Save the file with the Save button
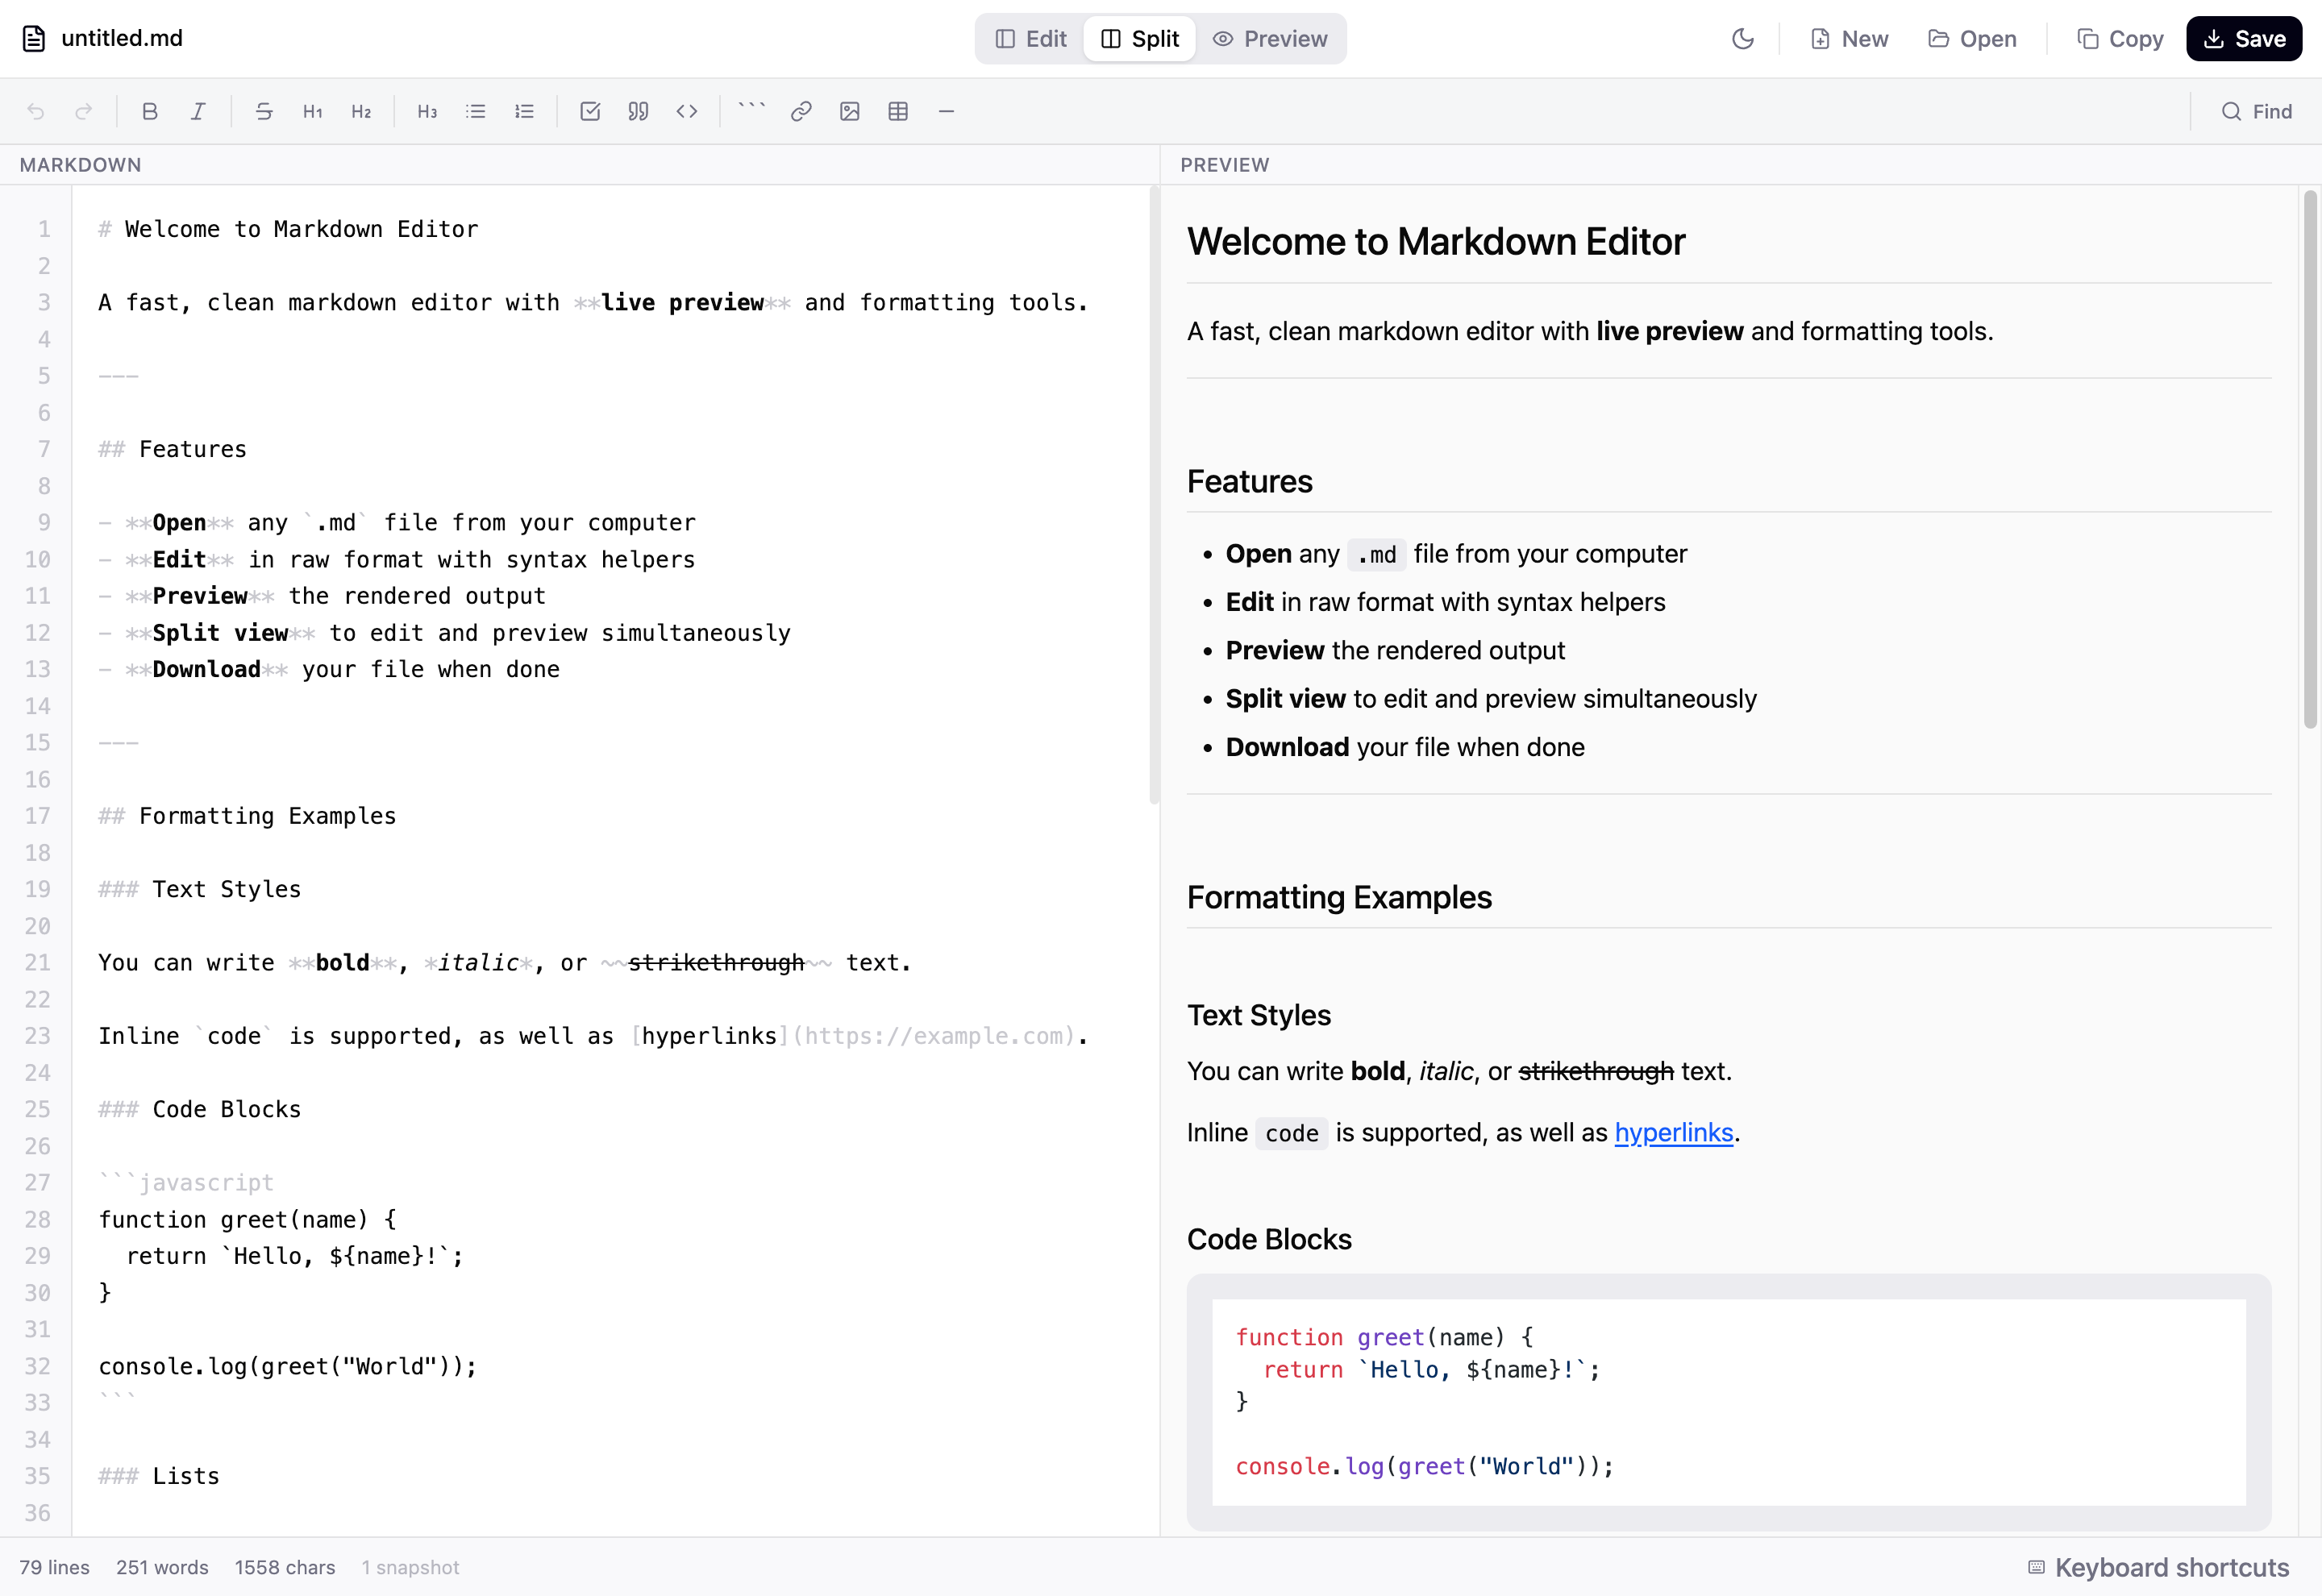 point(2244,39)
